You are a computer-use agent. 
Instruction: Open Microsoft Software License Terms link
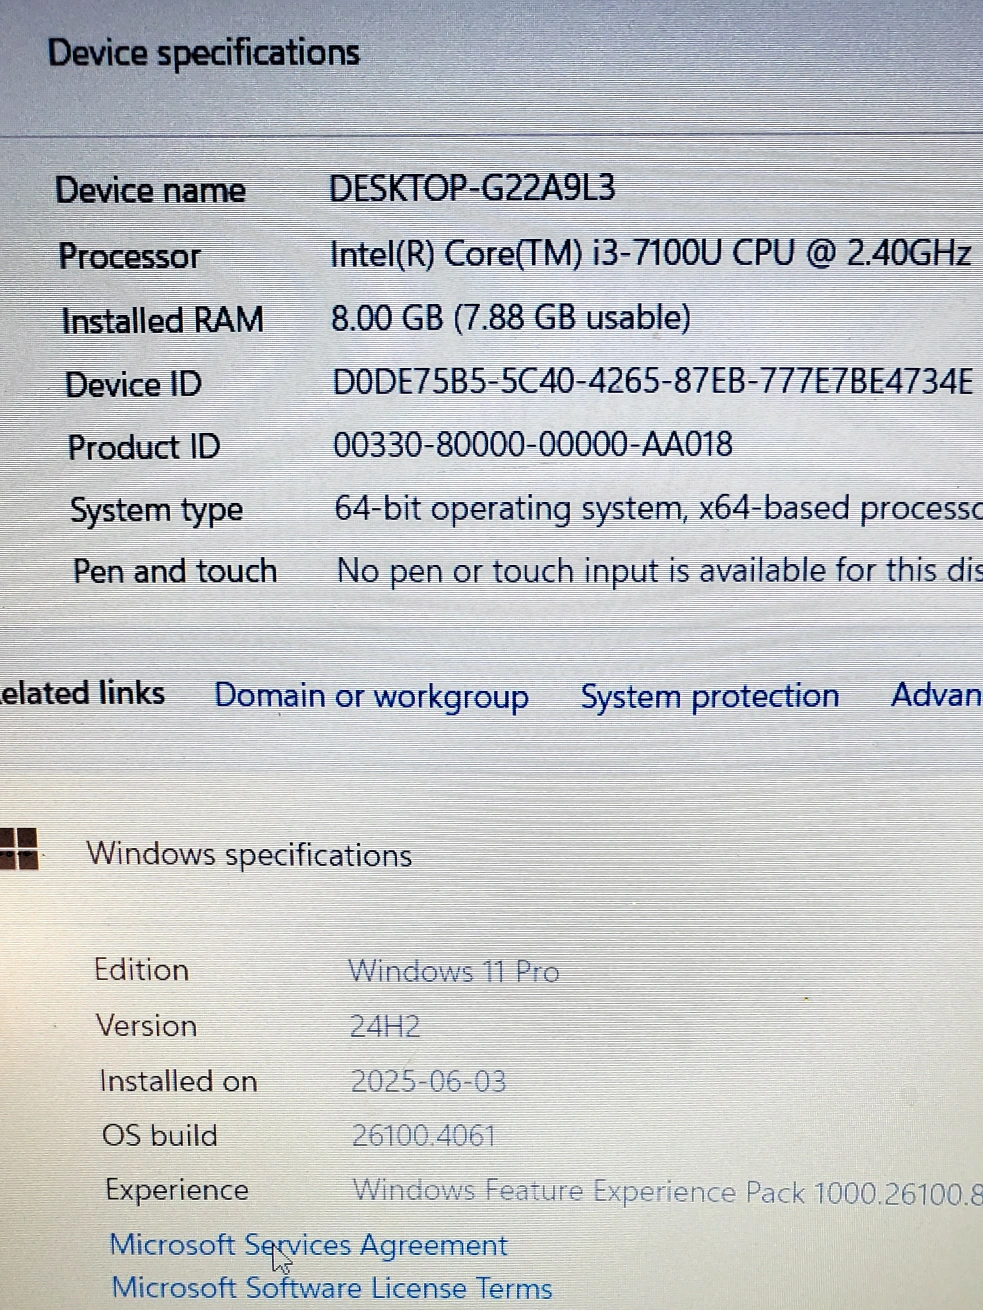pos(332,1288)
